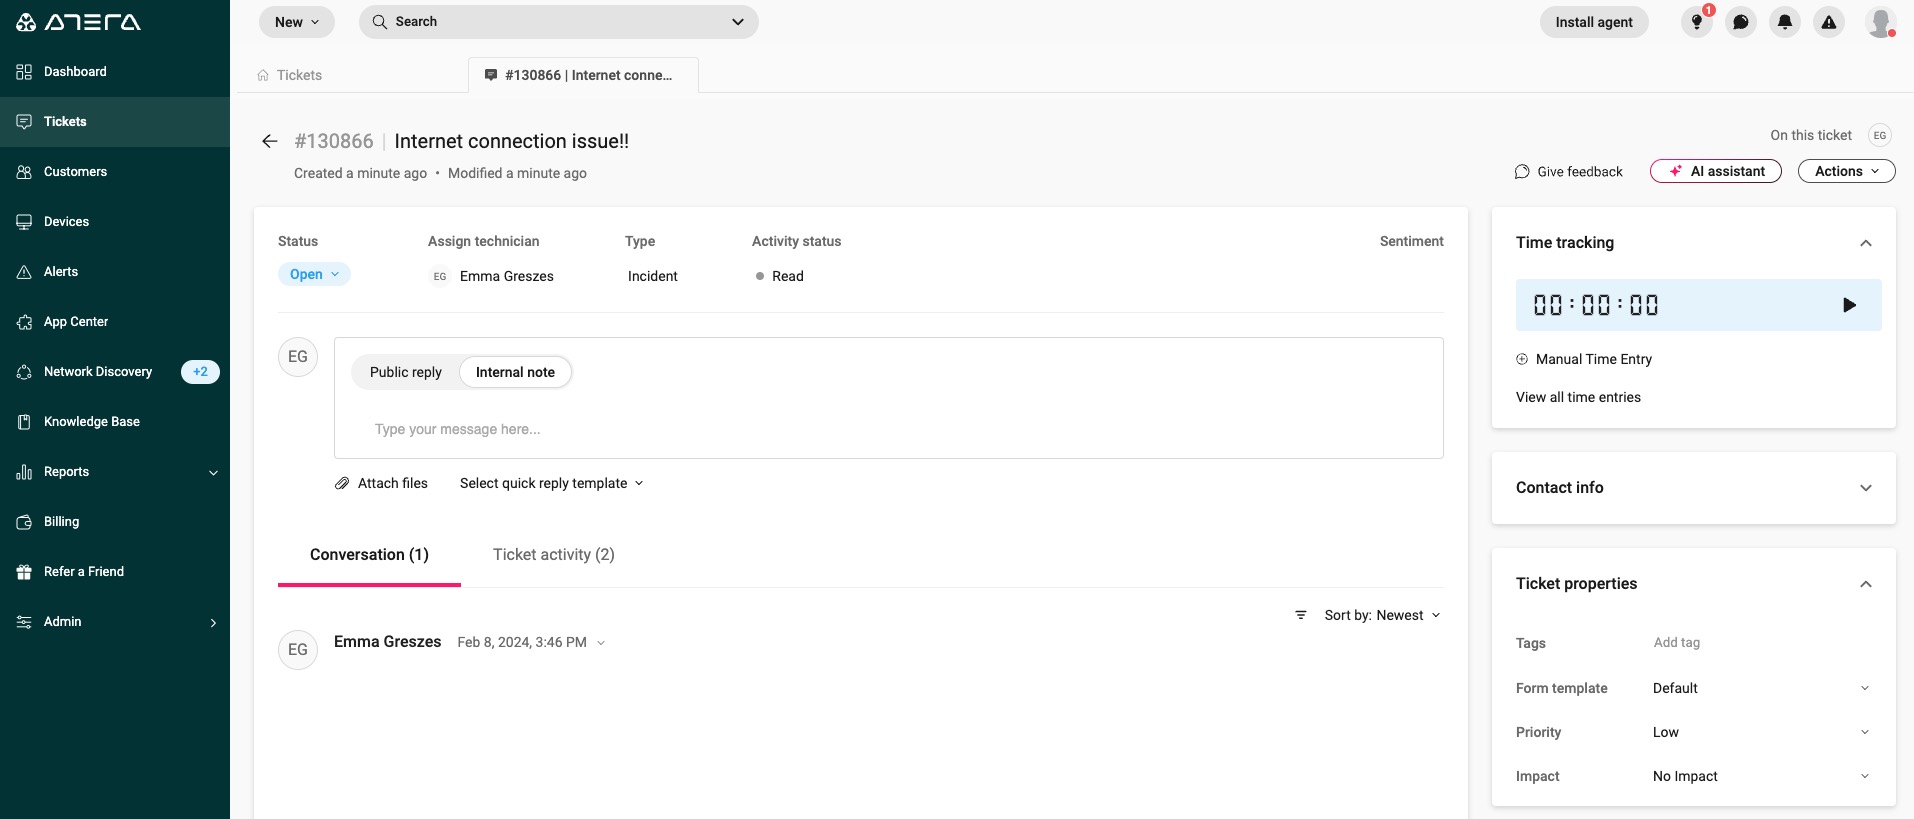
Task: Open alerts triangle icon in header
Action: click(1829, 22)
